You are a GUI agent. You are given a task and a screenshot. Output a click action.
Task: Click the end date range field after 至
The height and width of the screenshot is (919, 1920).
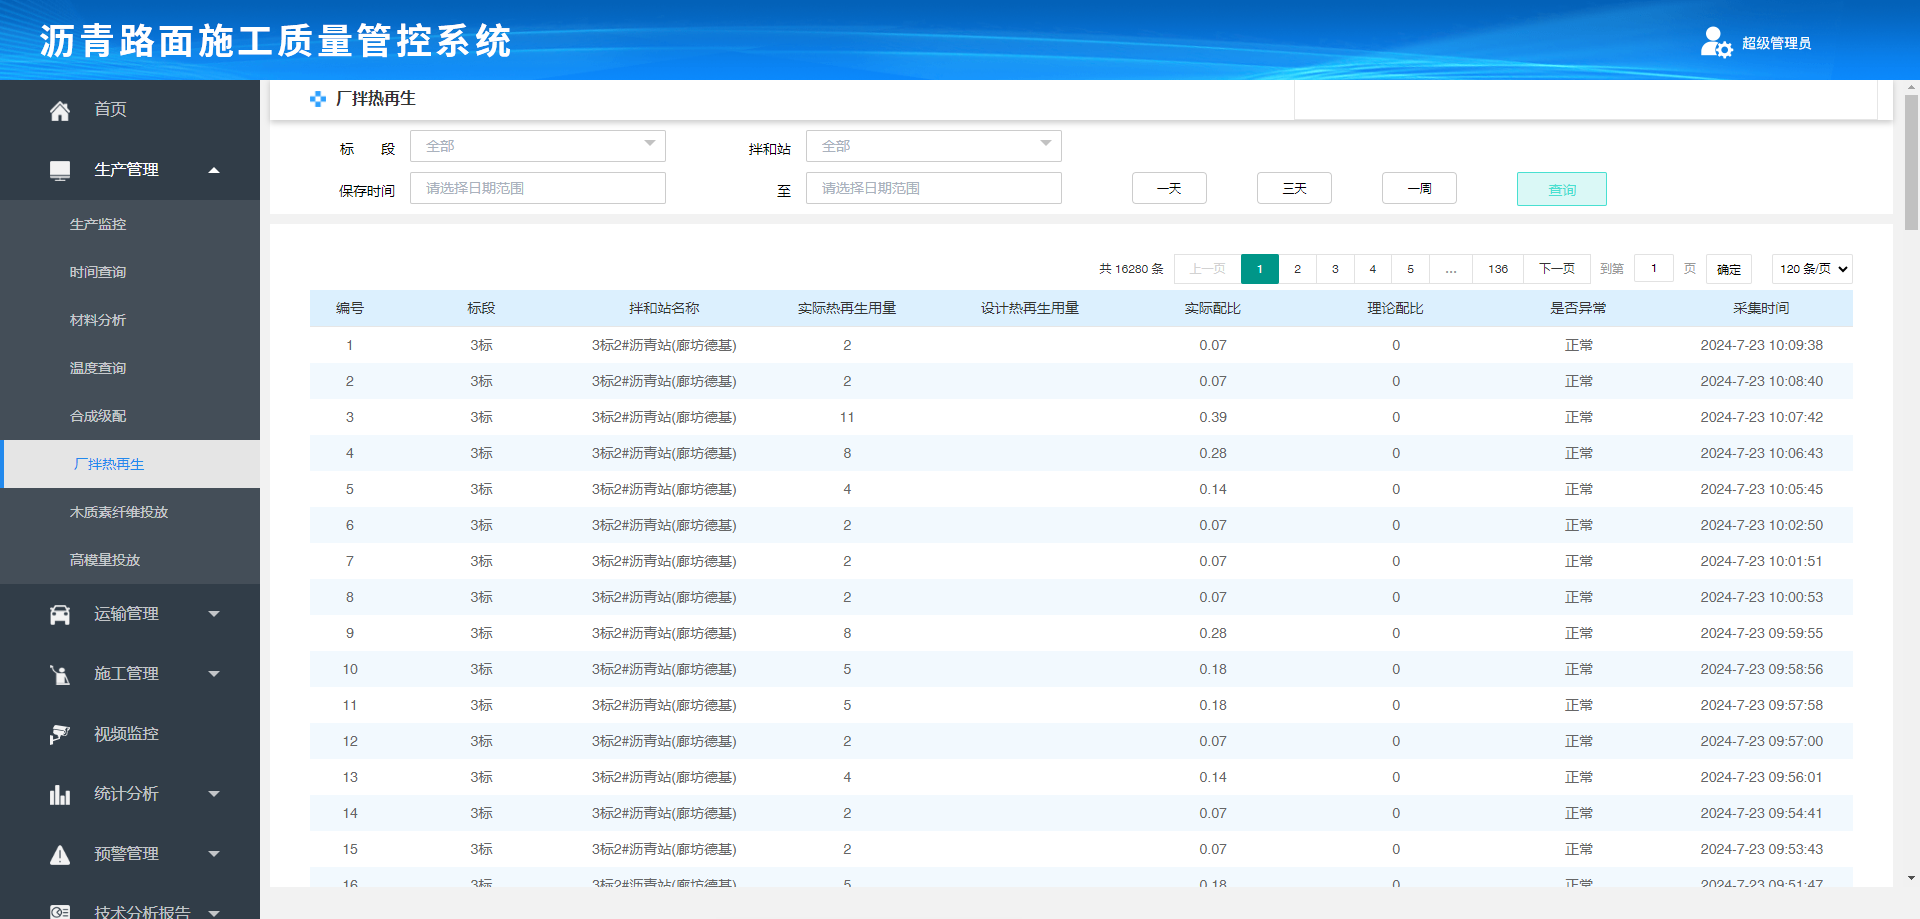pyautogui.click(x=934, y=188)
